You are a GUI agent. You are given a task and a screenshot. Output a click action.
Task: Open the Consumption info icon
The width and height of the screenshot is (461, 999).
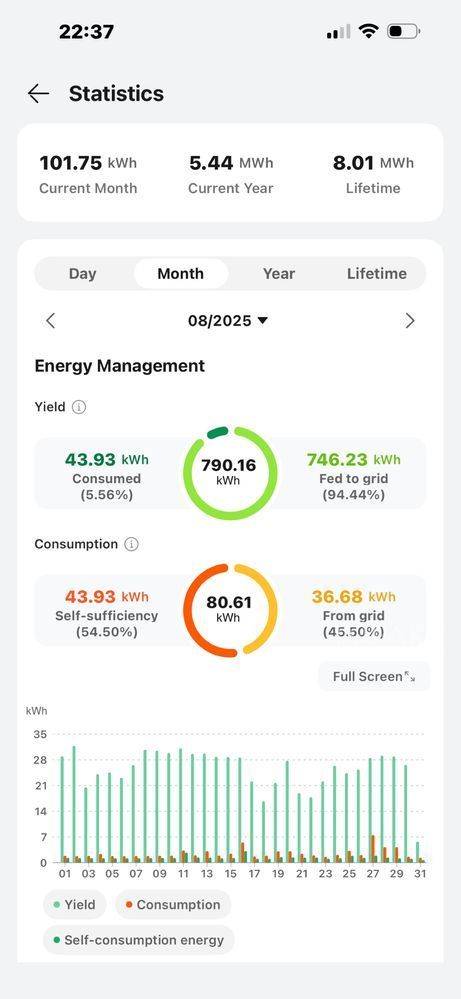[131, 545]
